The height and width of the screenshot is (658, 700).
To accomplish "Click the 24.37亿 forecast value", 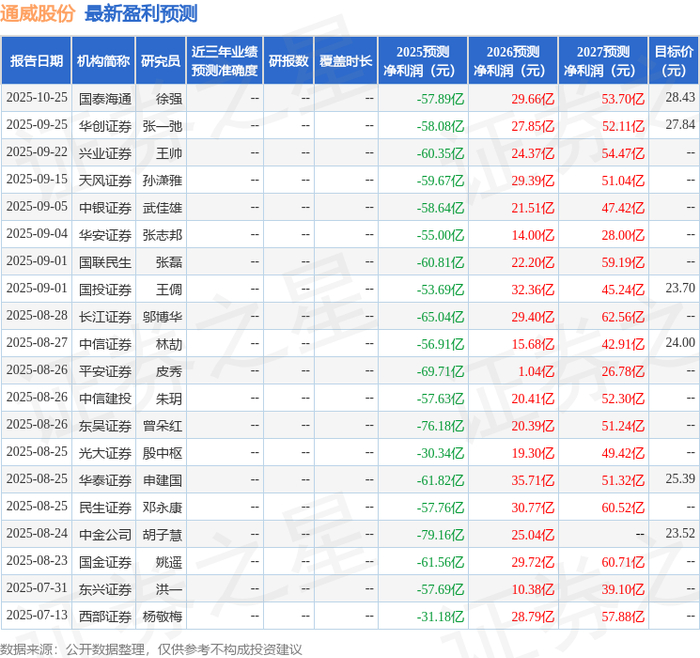I will pos(533,154).
